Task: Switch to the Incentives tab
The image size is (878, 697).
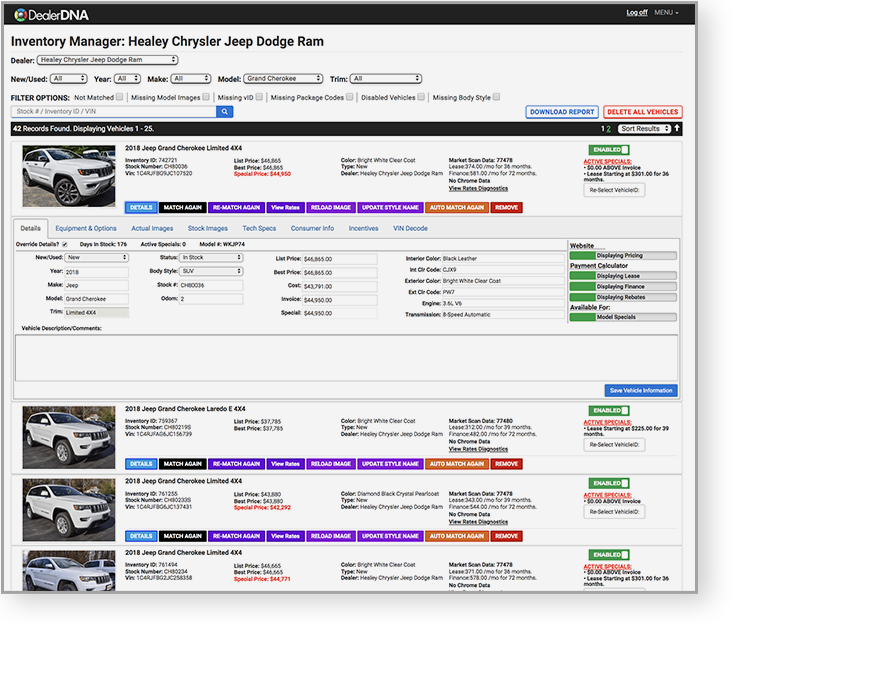Action: 363,228
